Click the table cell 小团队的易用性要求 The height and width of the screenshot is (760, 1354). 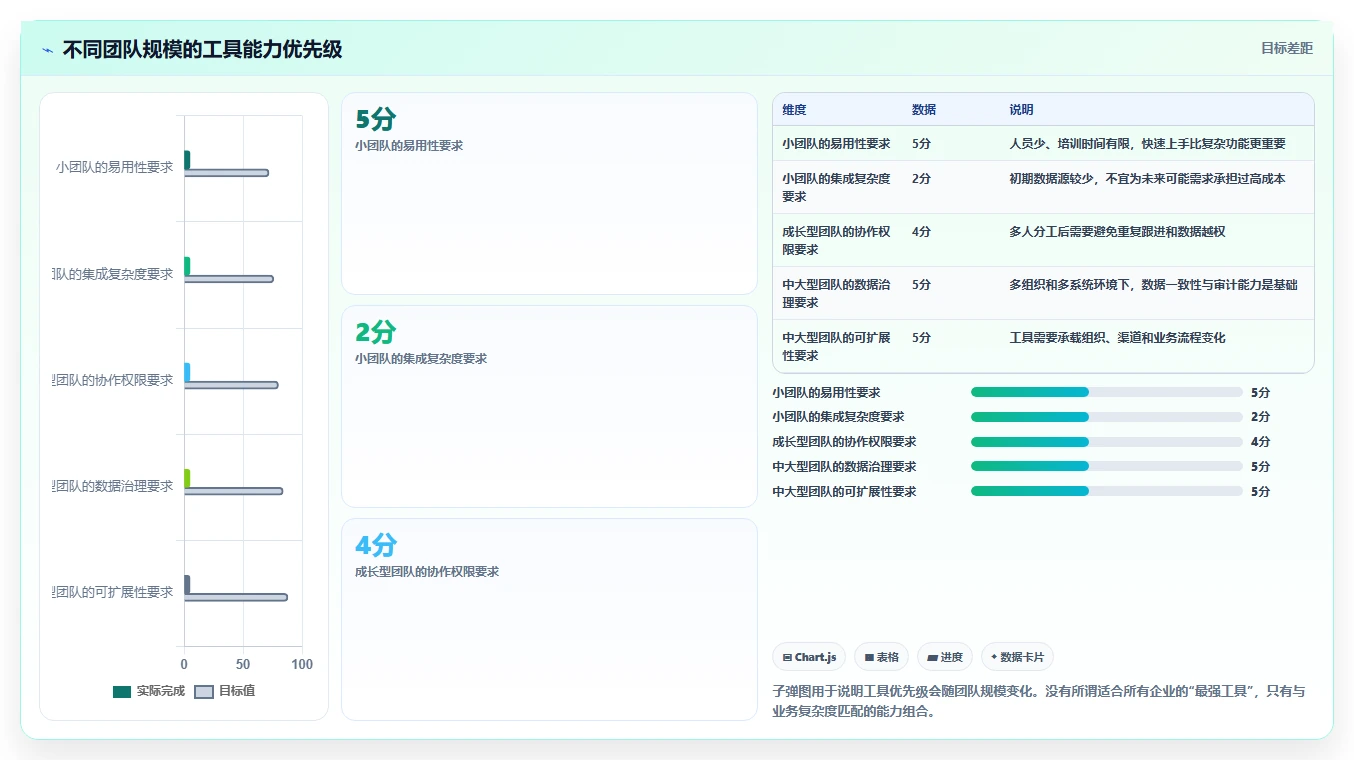tap(836, 144)
